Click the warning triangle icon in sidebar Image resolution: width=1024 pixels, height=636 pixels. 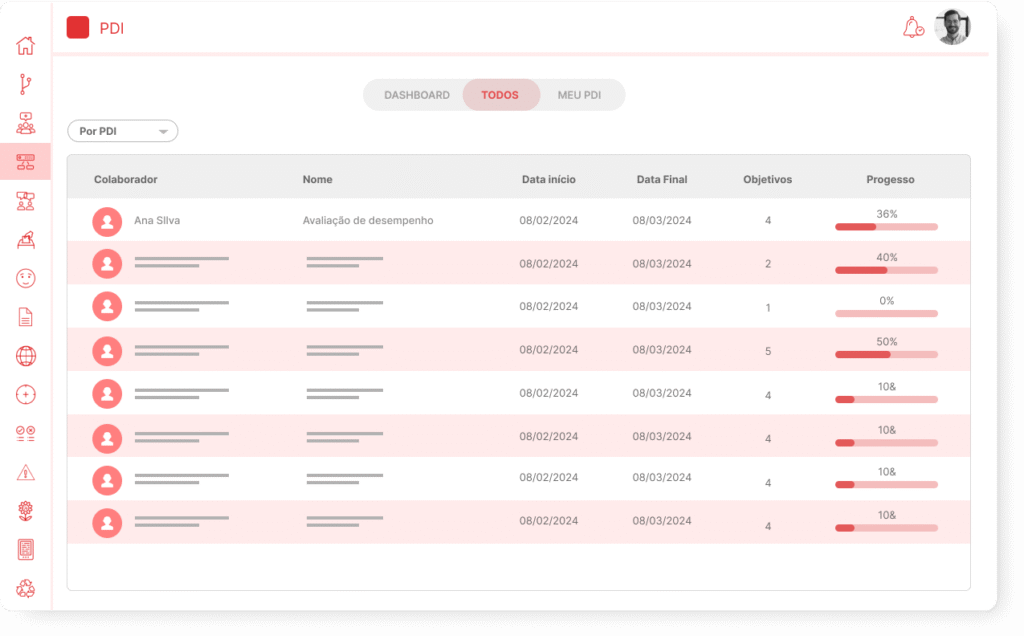25,472
